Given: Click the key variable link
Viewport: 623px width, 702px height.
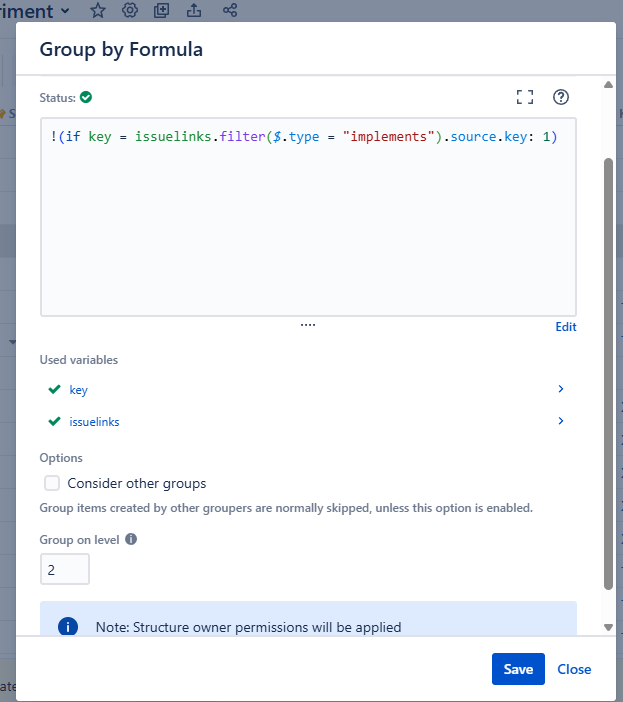Looking at the screenshot, I should click(78, 390).
